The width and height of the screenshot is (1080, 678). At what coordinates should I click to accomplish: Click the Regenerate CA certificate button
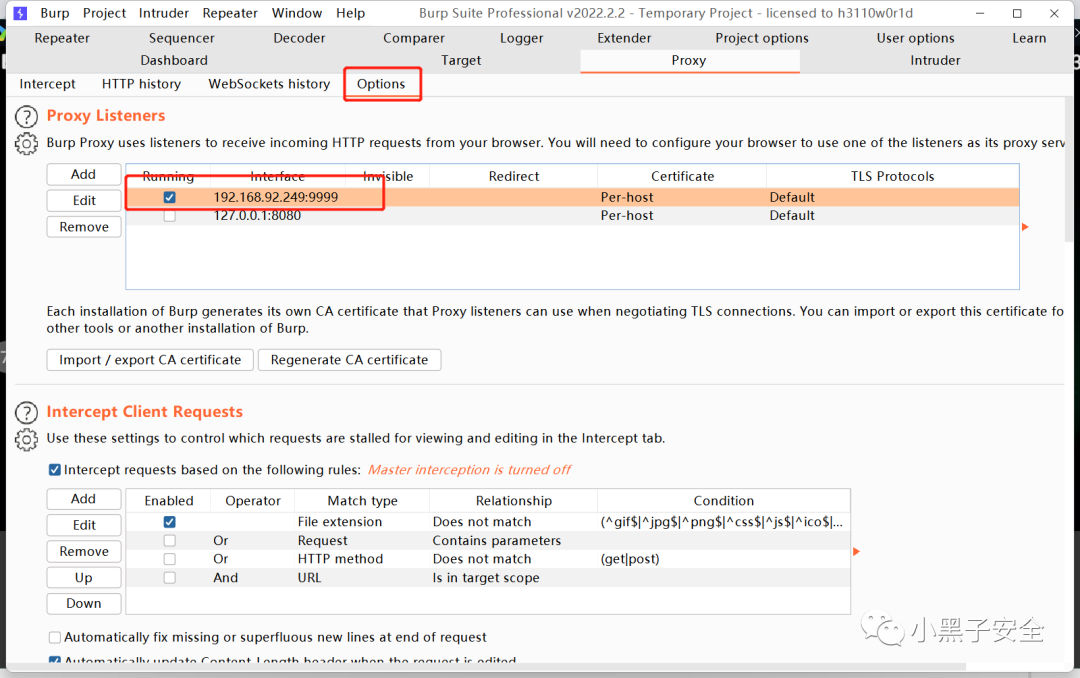click(x=349, y=360)
